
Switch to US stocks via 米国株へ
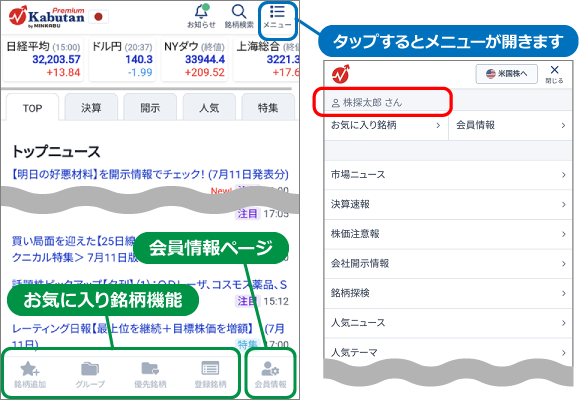506,74
